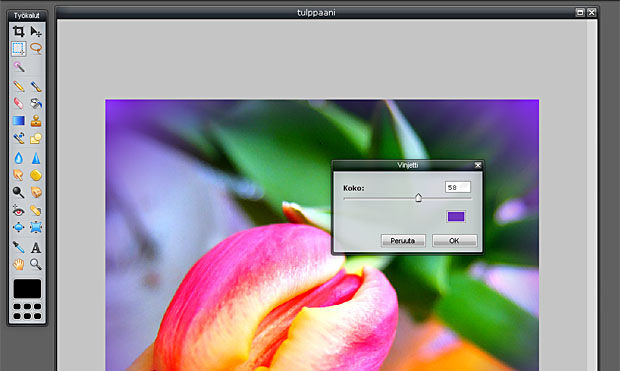Select the Bloat tool
Screen dimensions: 620x371
(x=18, y=227)
